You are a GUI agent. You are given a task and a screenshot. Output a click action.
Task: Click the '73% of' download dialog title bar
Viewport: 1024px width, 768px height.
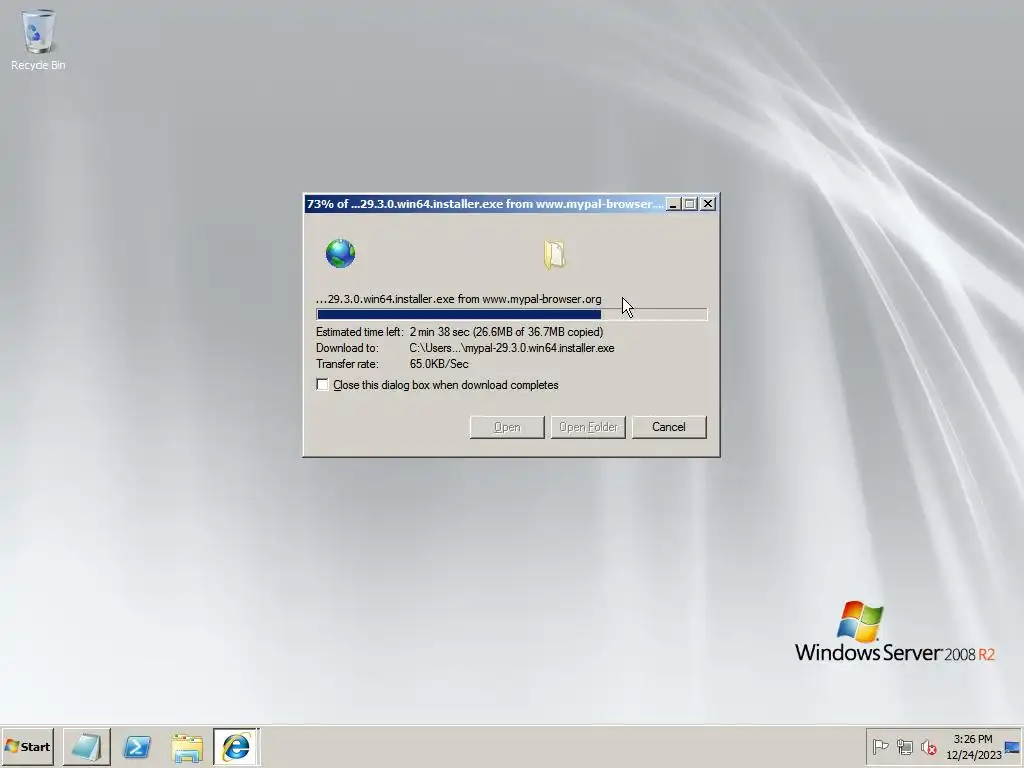(485, 204)
